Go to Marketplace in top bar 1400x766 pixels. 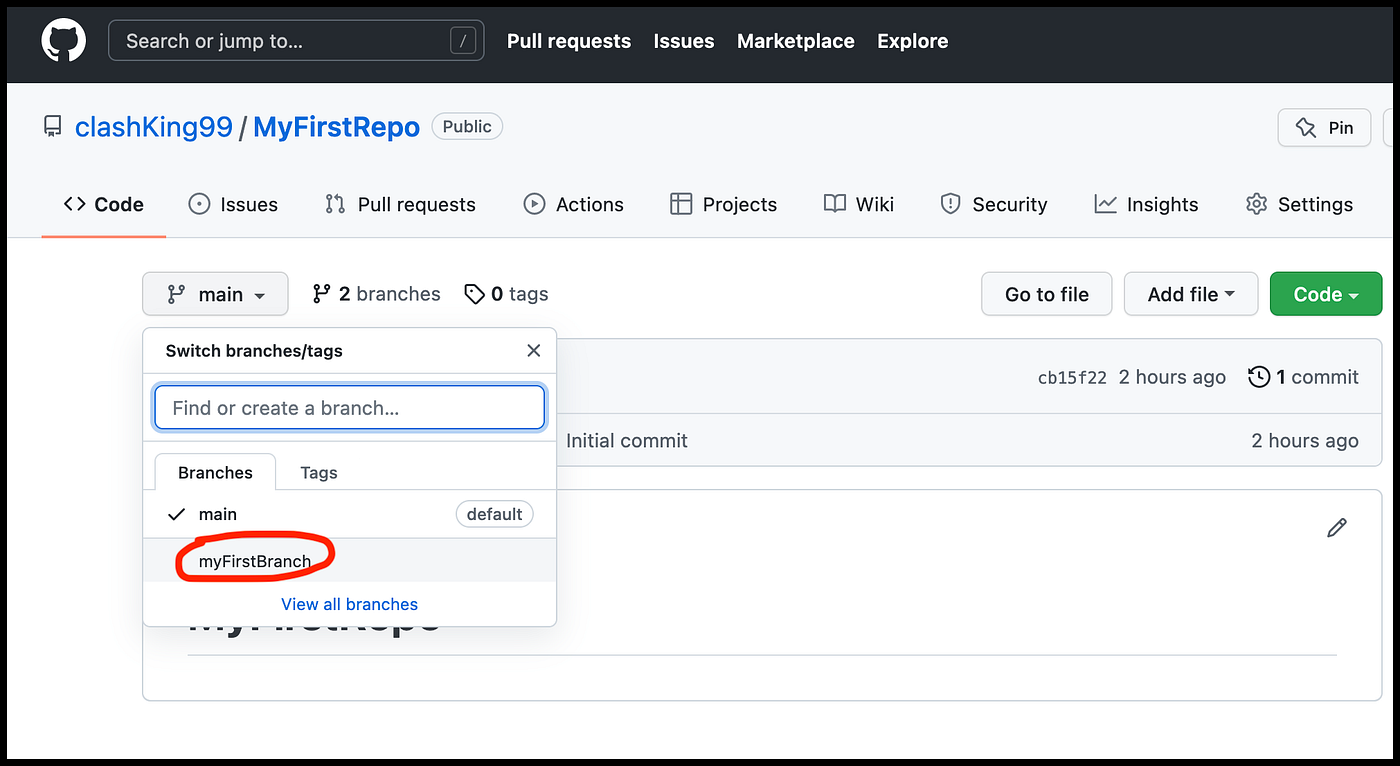pos(796,41)
